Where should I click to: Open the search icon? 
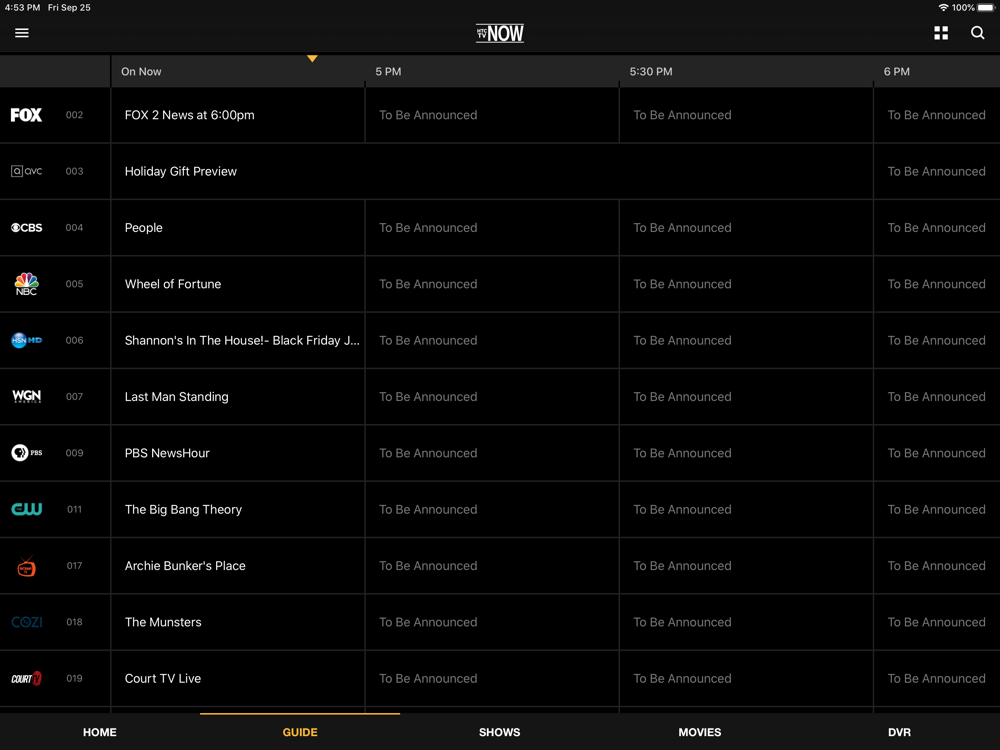977,33
